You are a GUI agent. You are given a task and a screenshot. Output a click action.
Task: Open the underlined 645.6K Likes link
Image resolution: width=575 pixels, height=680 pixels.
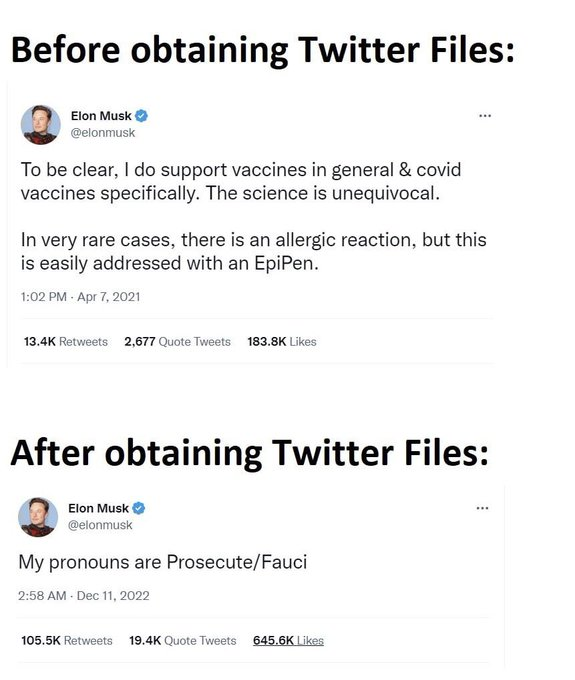pos(288,641)
